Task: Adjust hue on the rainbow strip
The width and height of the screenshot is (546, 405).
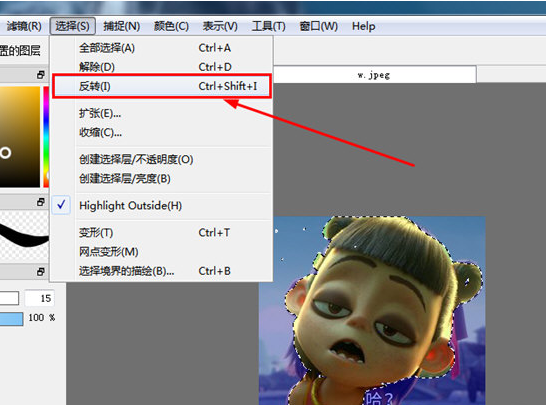Action: [x=46, y=137]
